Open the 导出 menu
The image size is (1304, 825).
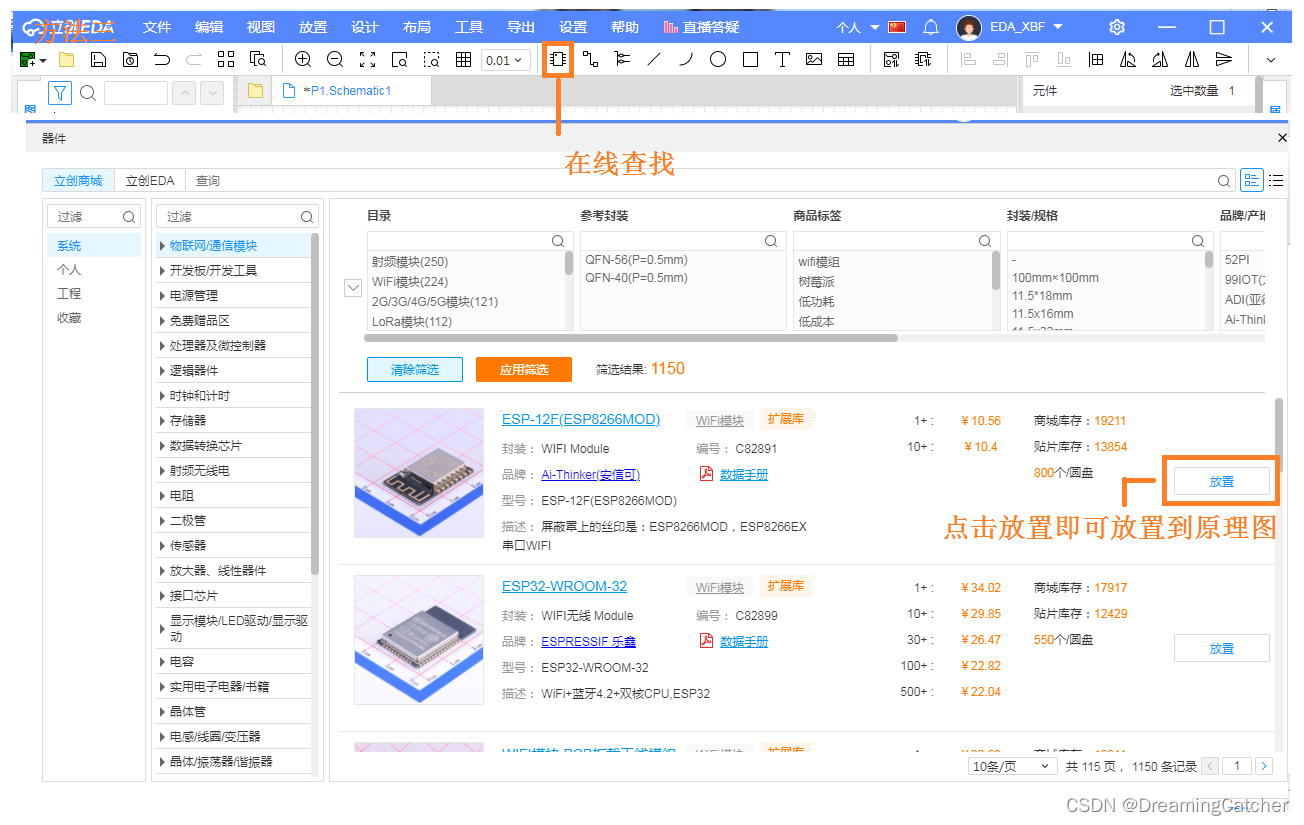(521, 27)
